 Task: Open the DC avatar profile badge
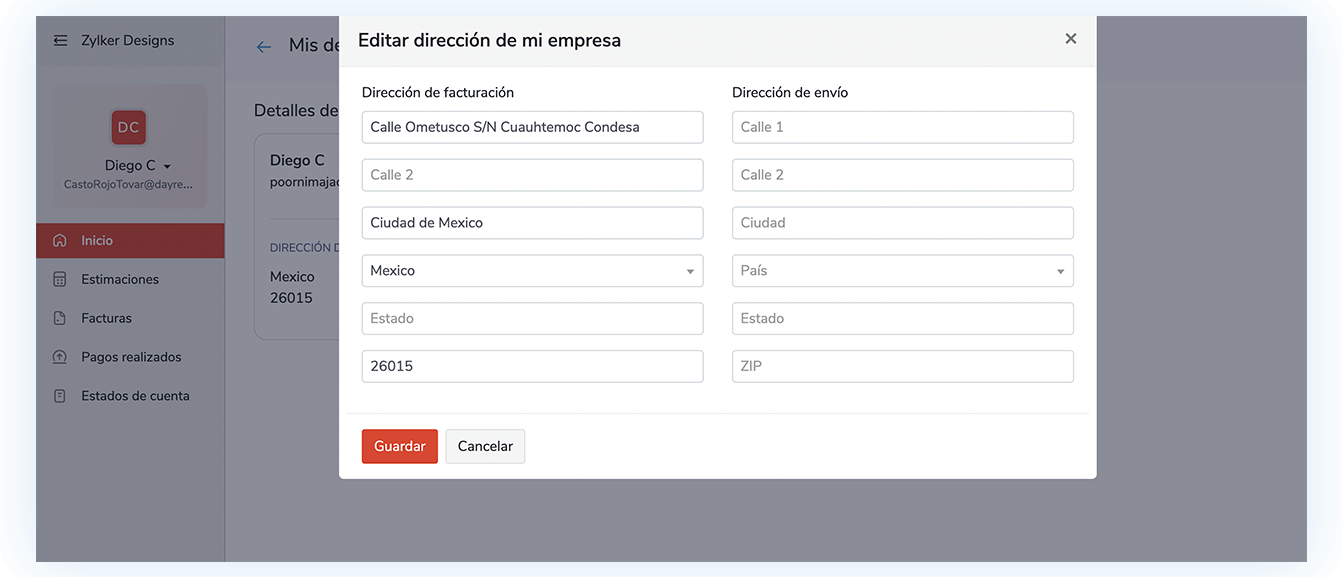(x=128, y=126)
